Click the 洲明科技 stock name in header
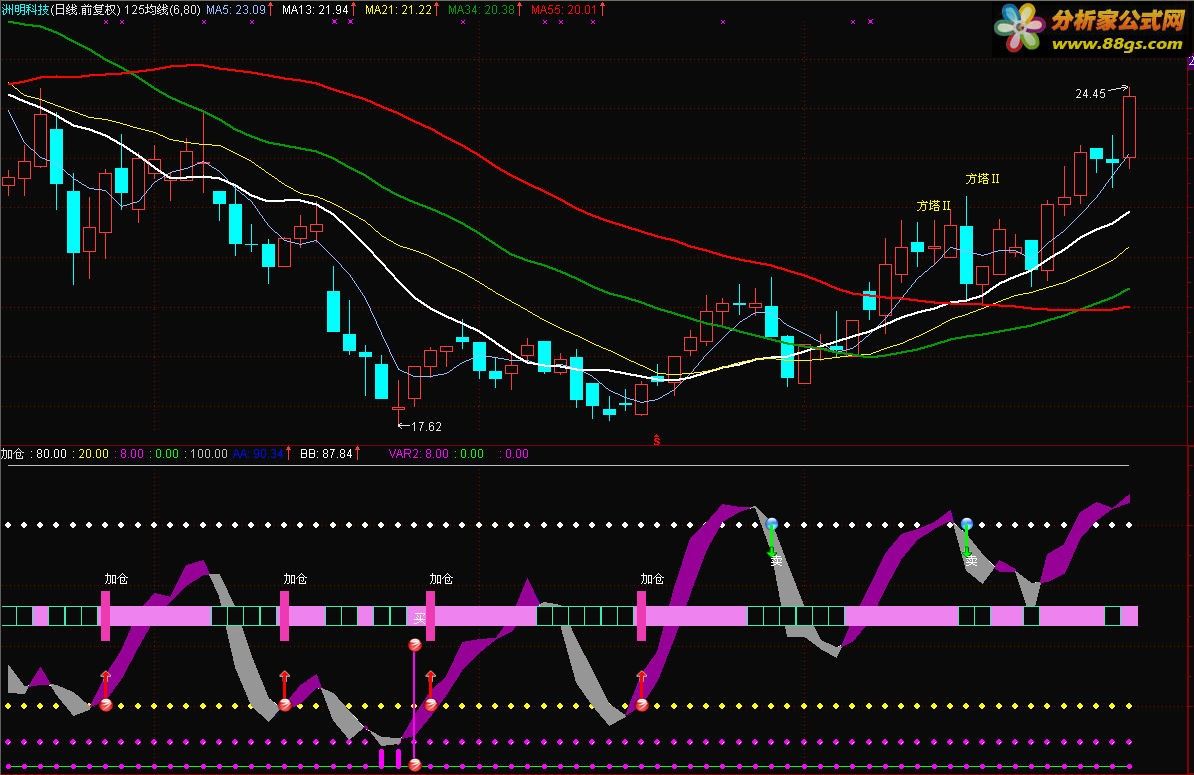 25,10
